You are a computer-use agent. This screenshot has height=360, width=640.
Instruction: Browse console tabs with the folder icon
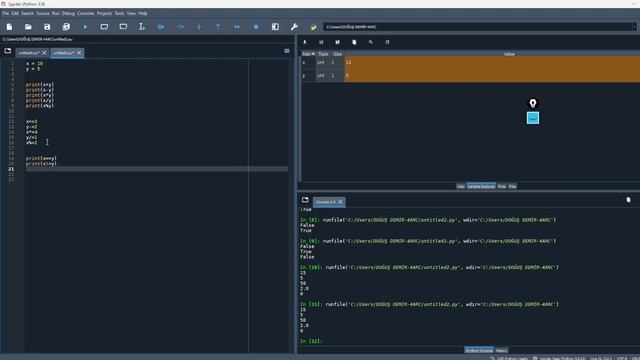click(x=305, y=200)
